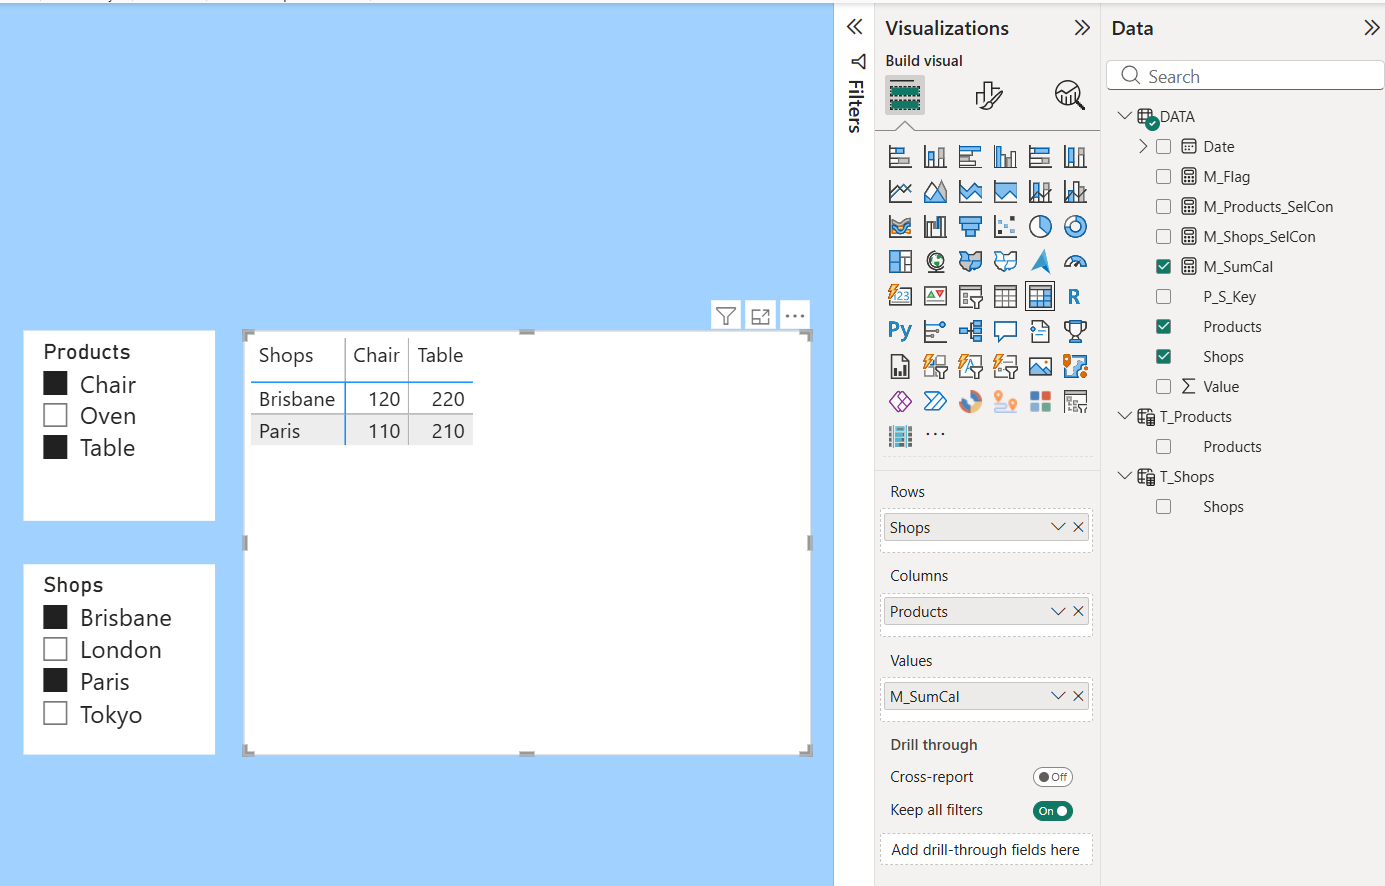This screenshot has width=1385, height=886.
Task: Click Add drill-through fields here well
Action: click(x=986, y=849)
